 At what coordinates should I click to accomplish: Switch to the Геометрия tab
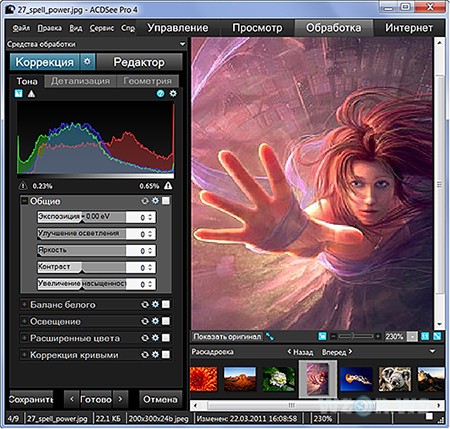coord(148,81)
